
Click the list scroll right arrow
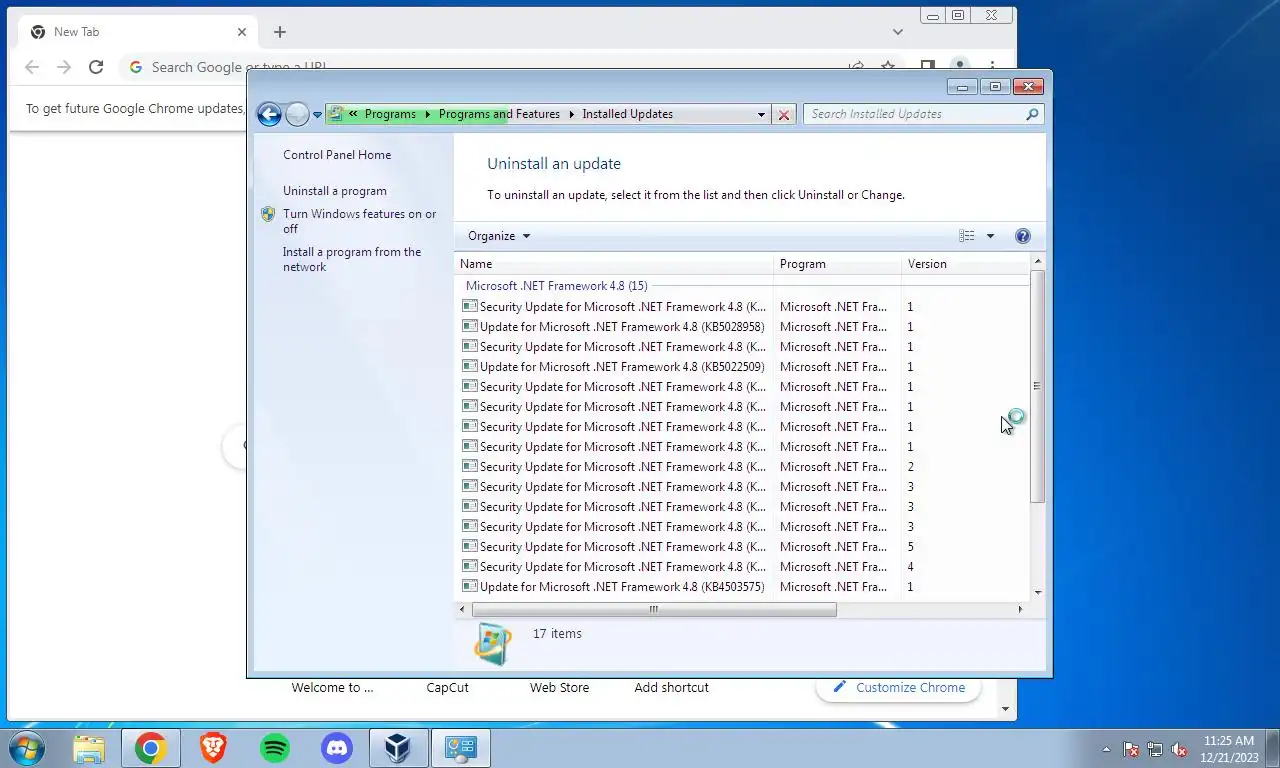(1020, 609)
